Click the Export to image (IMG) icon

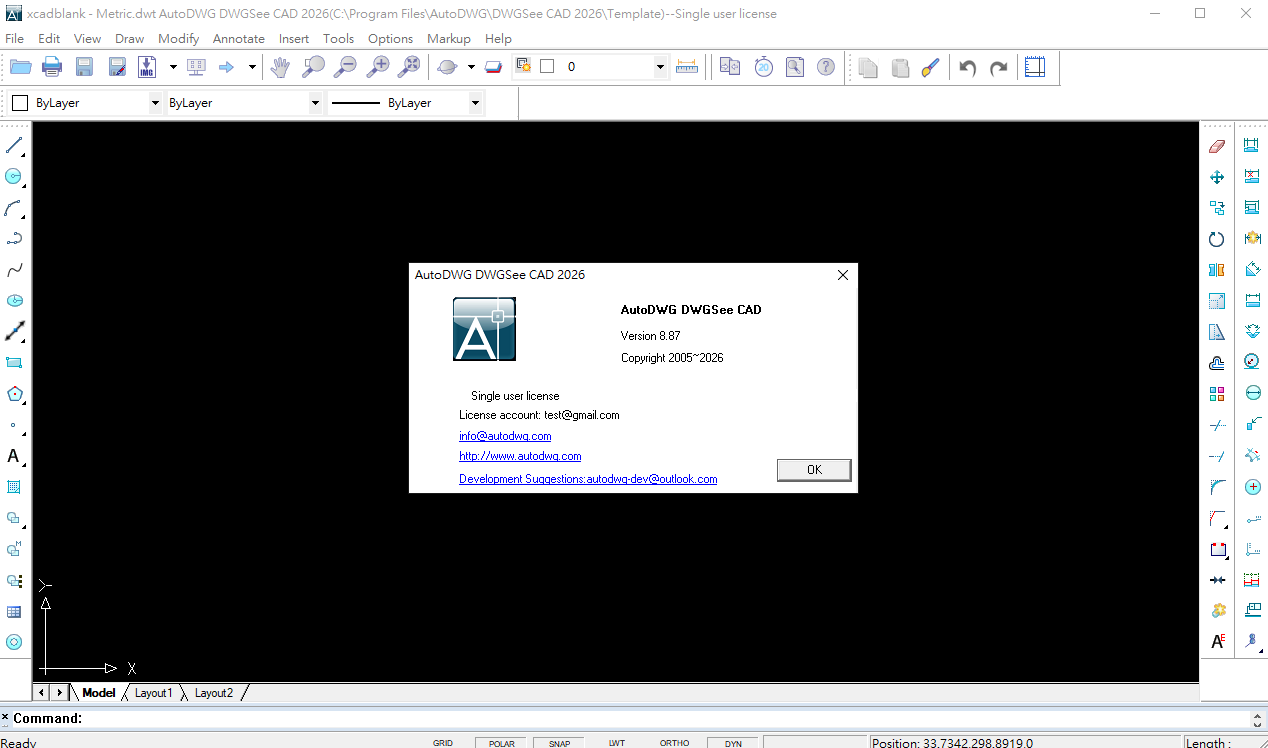[x=147, y=67]
